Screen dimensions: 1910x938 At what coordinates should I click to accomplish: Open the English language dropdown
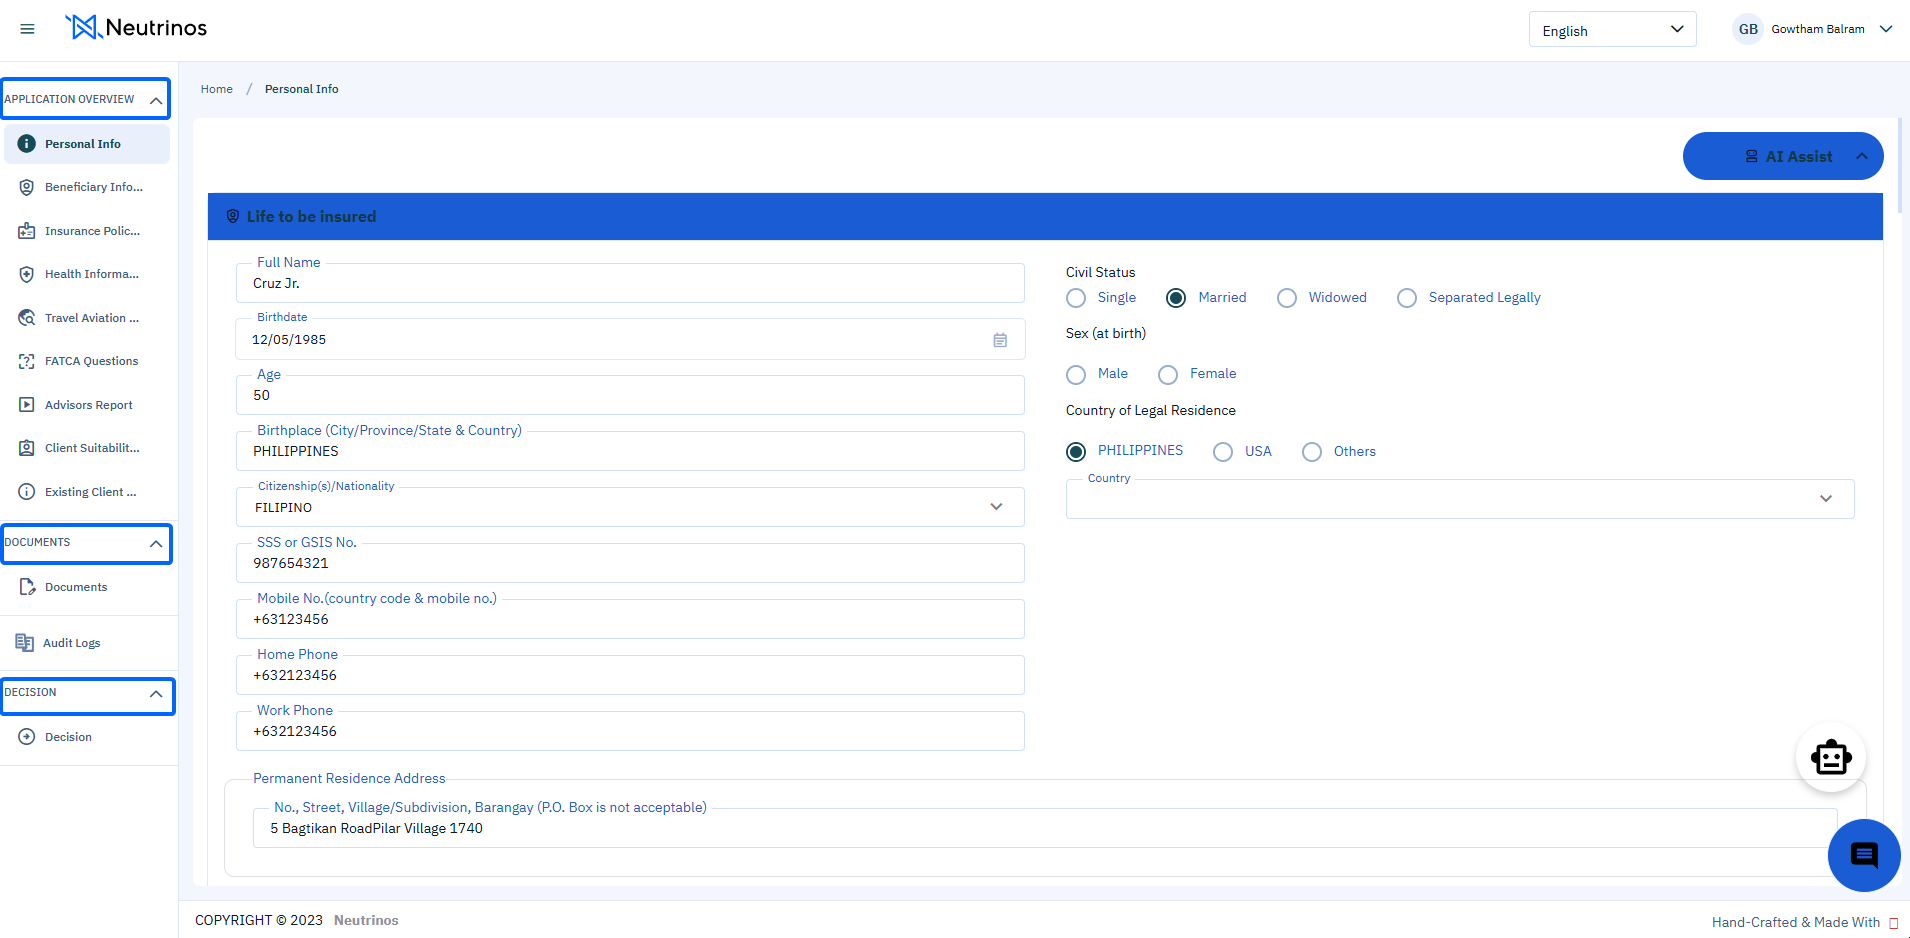1611,30
